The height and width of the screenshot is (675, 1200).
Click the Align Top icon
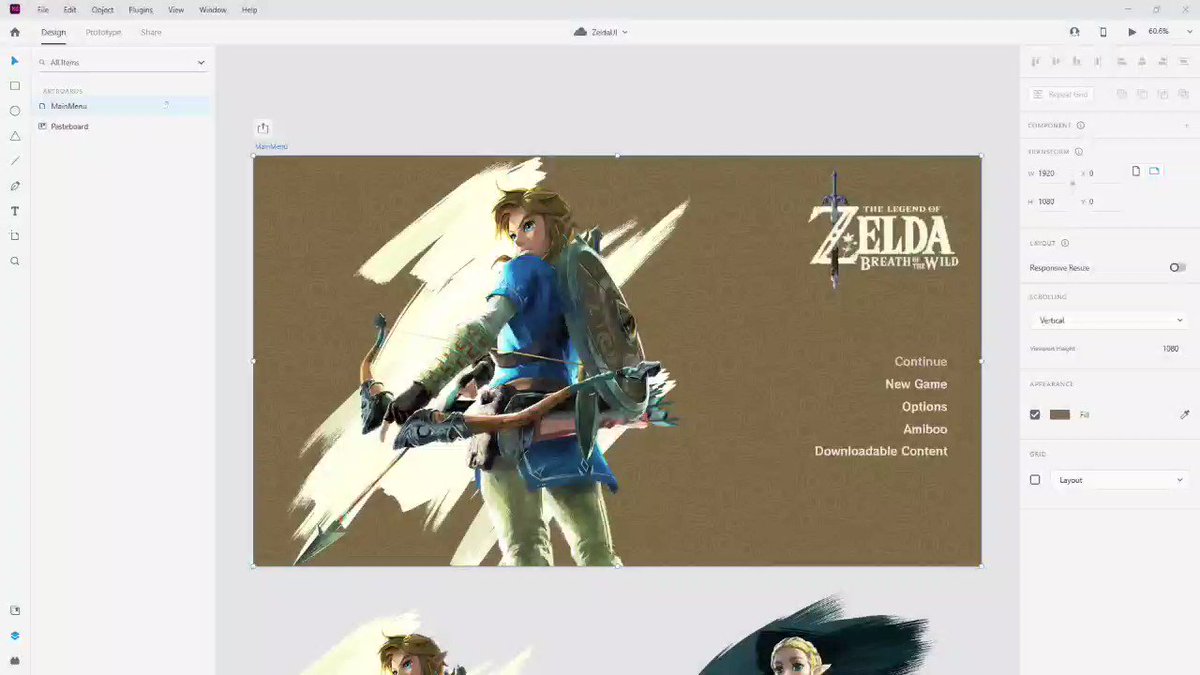(x=1035, y=62)
